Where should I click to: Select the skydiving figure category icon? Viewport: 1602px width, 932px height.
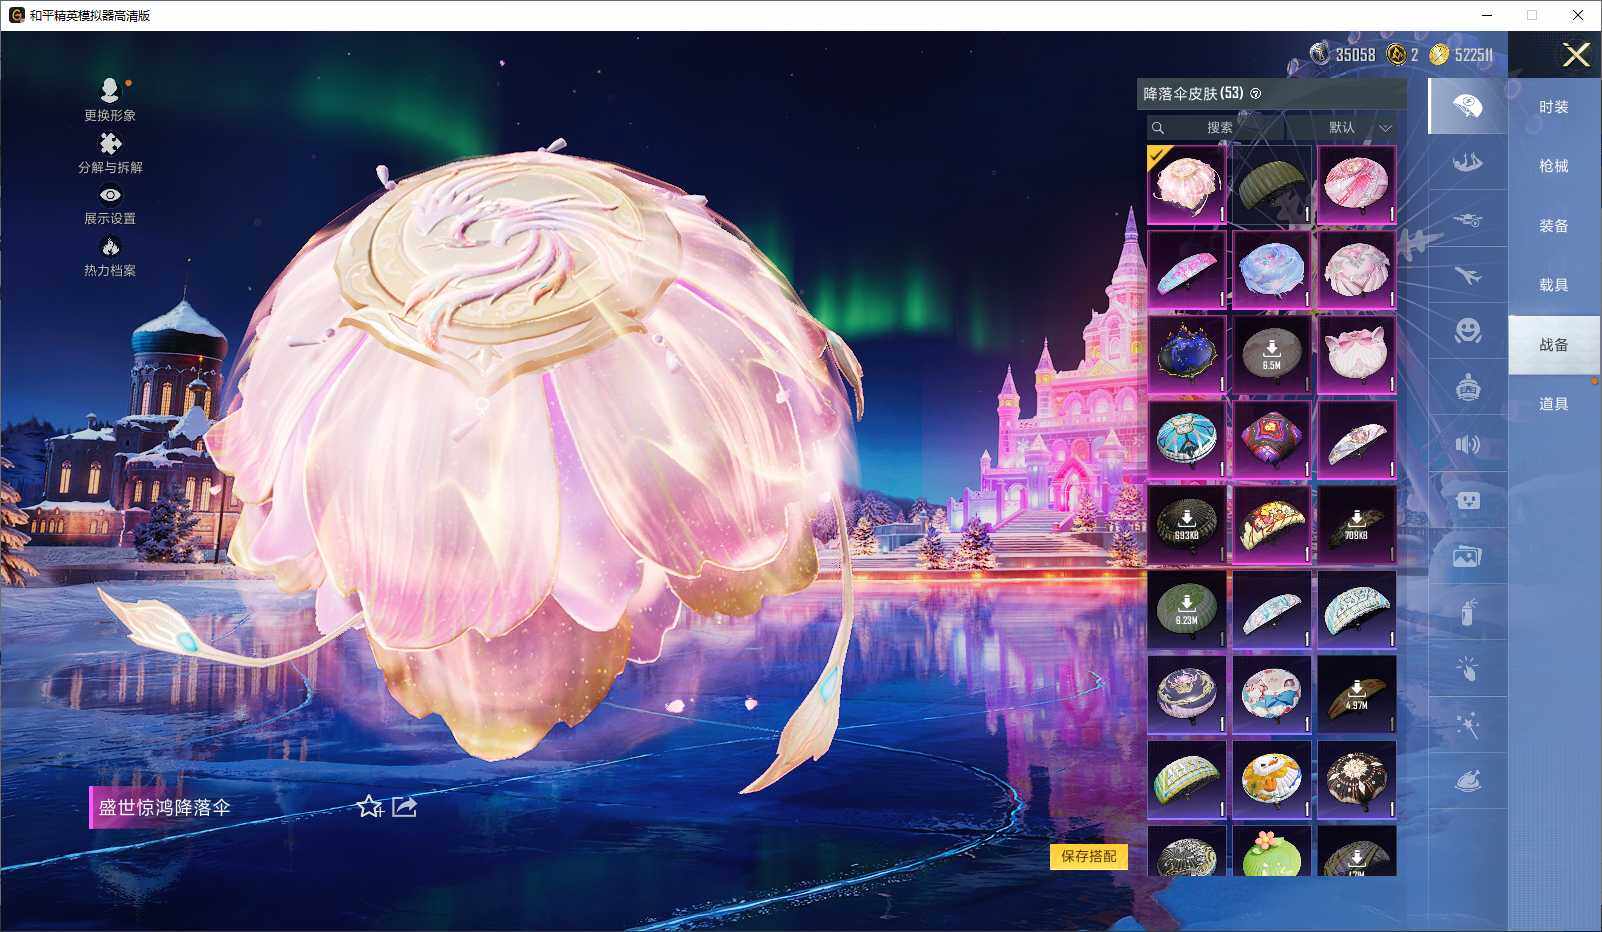(1467, 162)
